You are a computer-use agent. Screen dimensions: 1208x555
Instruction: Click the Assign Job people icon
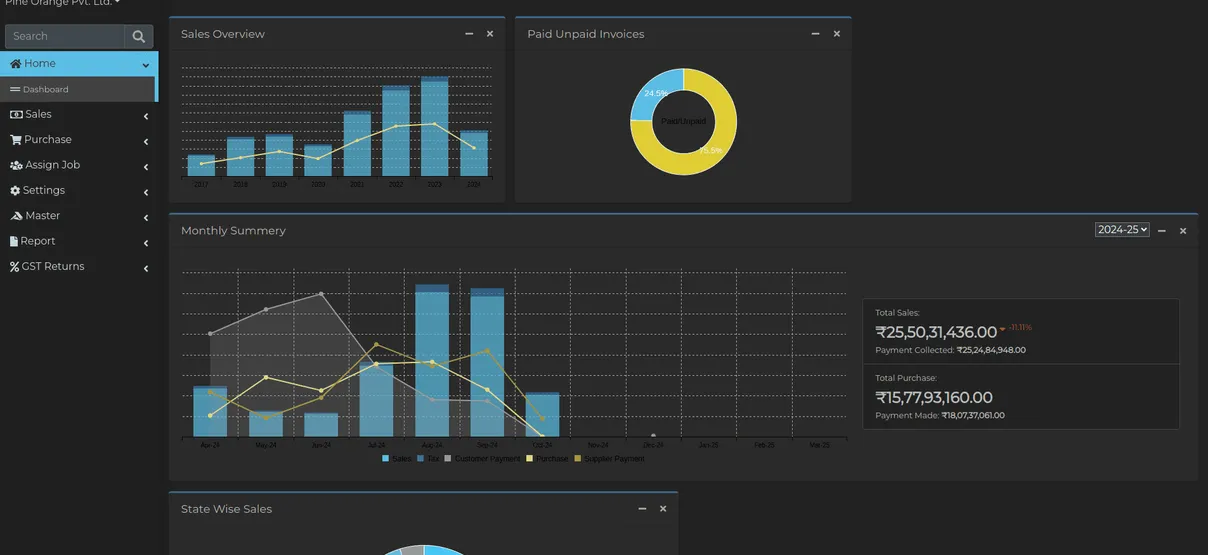coord(15,165)
